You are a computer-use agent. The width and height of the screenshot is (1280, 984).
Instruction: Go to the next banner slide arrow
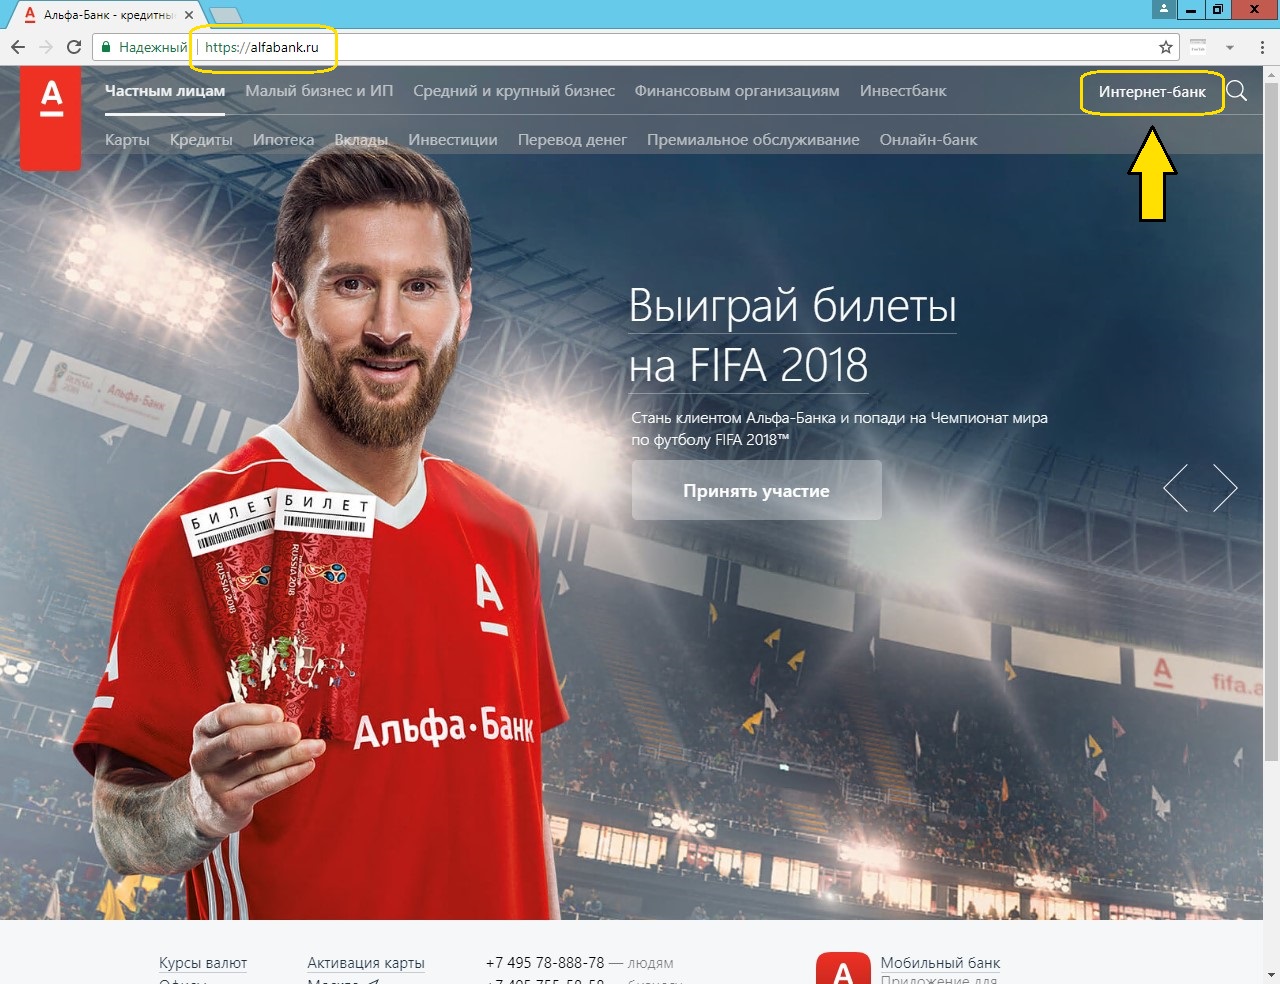click(1225, 488)
